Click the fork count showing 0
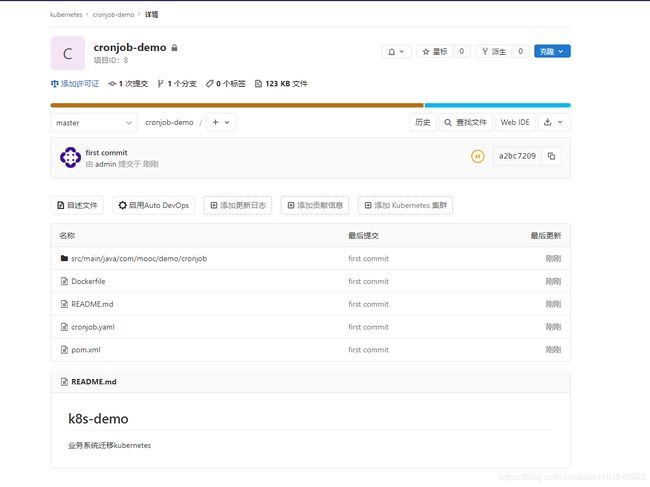Viewport: 650px width, 487px height. tap(521, 51)
